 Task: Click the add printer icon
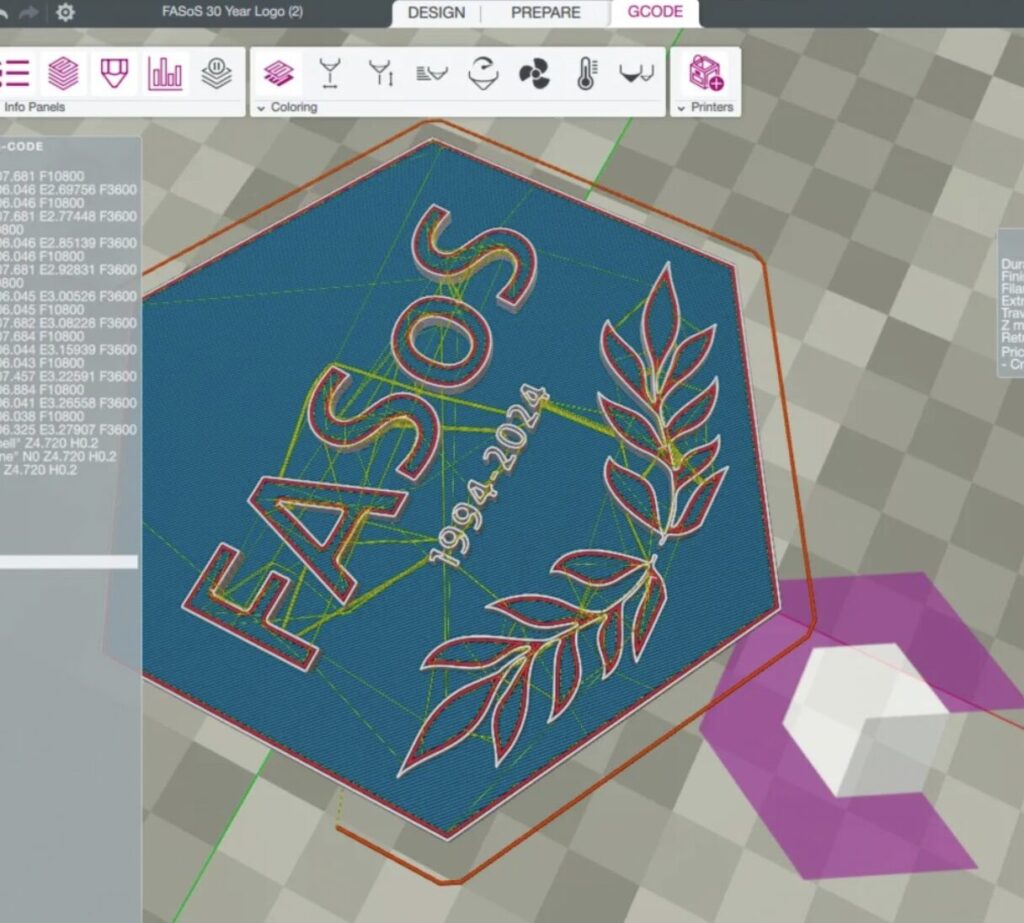706,73
